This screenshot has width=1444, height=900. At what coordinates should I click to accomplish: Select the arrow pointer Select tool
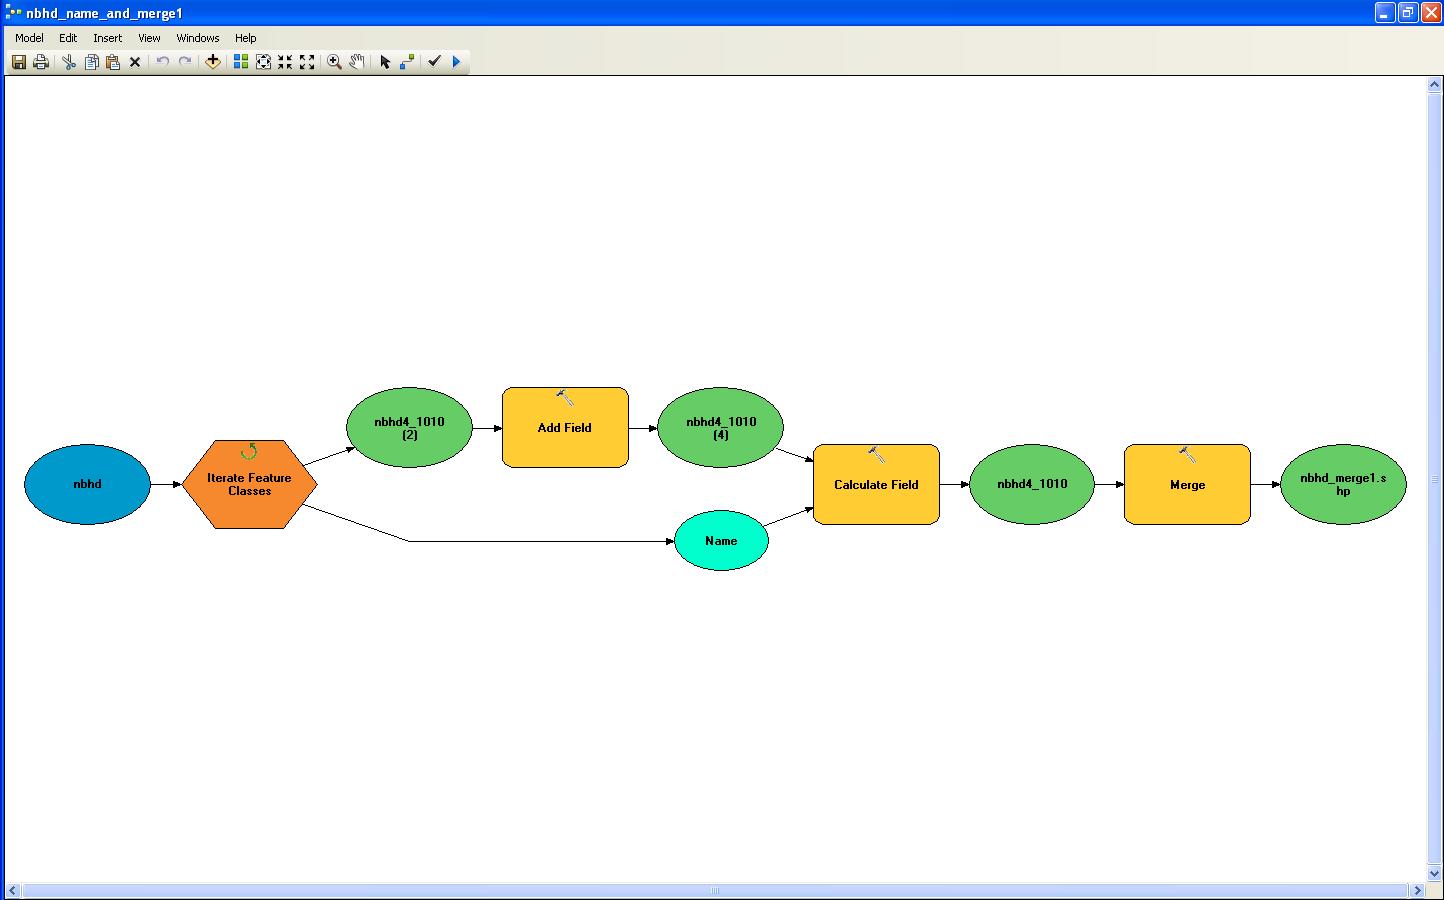(385, 62)
